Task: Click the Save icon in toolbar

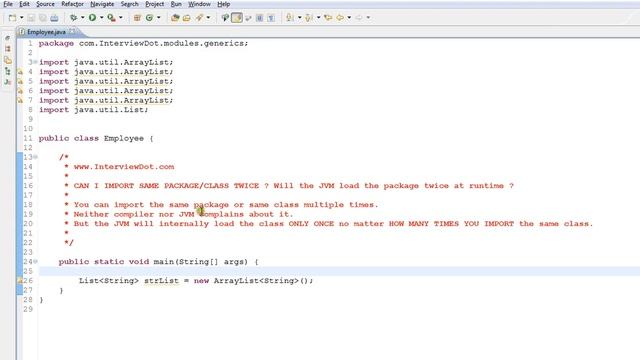Action: pos(31,18)
